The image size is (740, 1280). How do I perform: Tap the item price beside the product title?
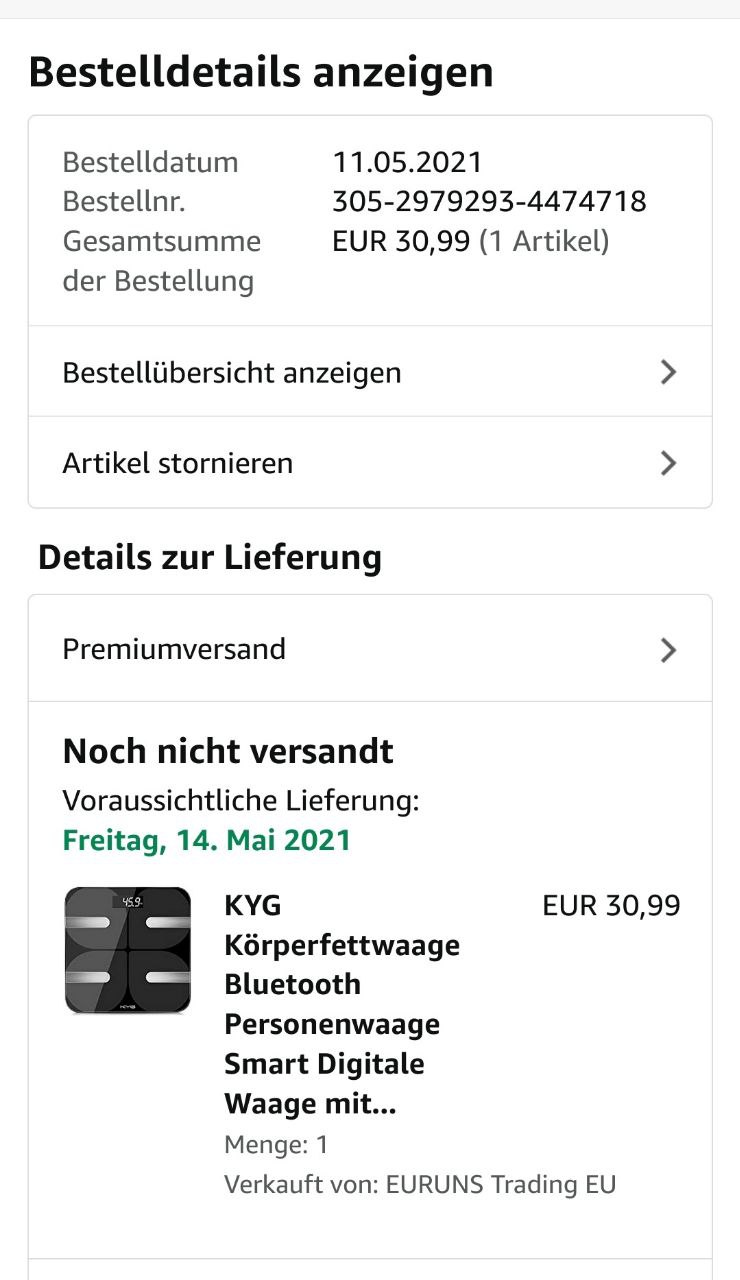click(x=611, y=906)
